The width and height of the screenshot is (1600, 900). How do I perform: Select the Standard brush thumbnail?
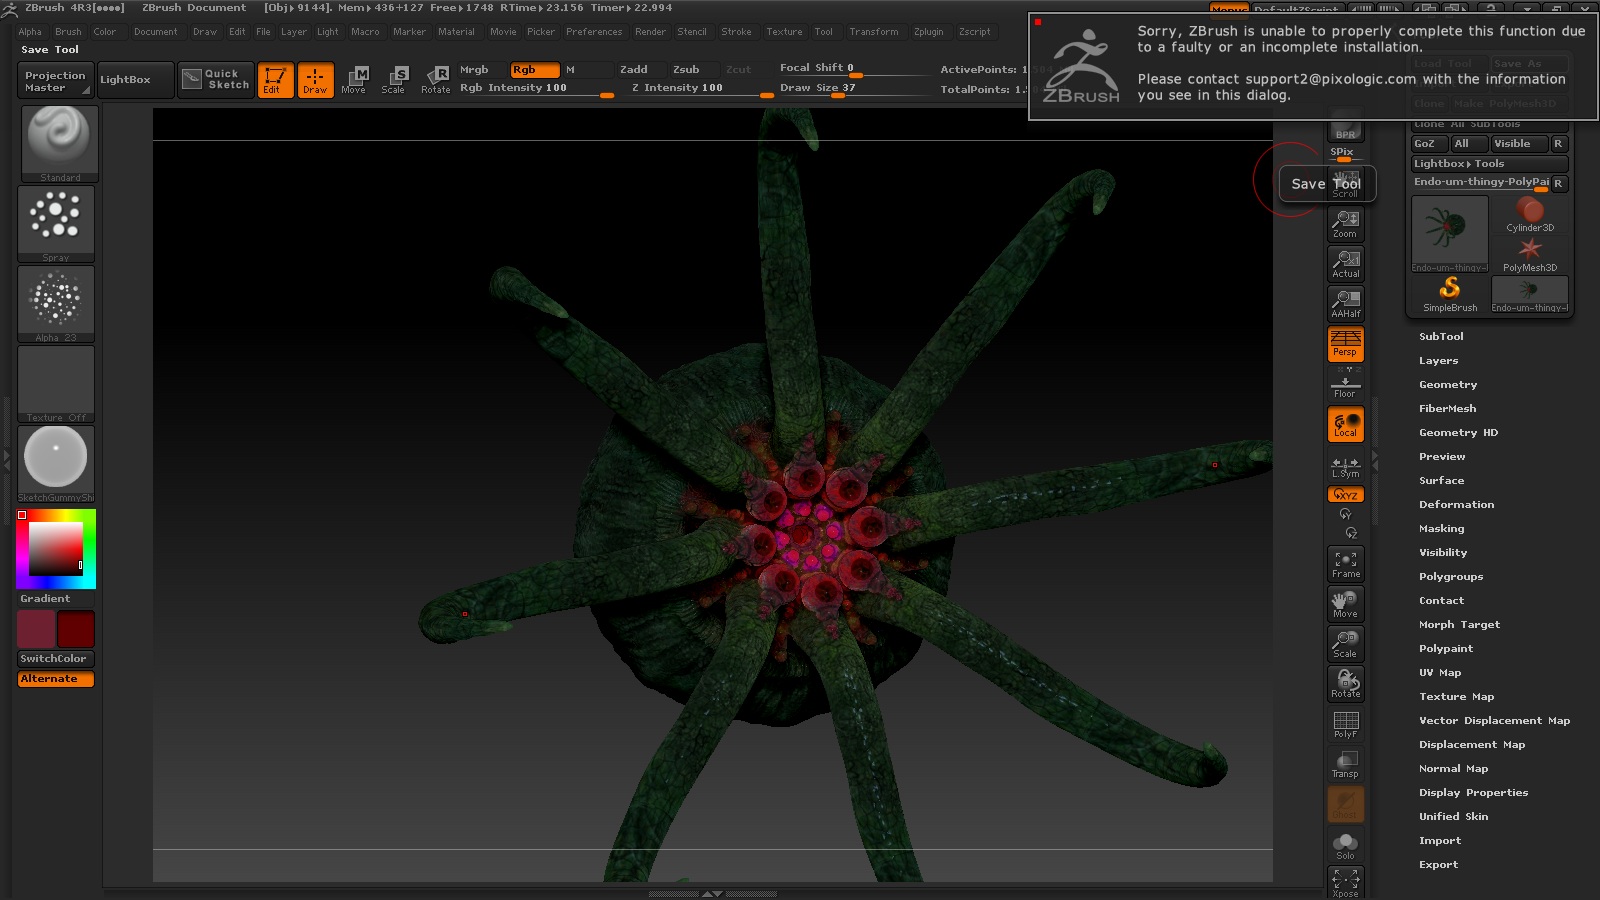pyautogui.click(x=59, y=143)
